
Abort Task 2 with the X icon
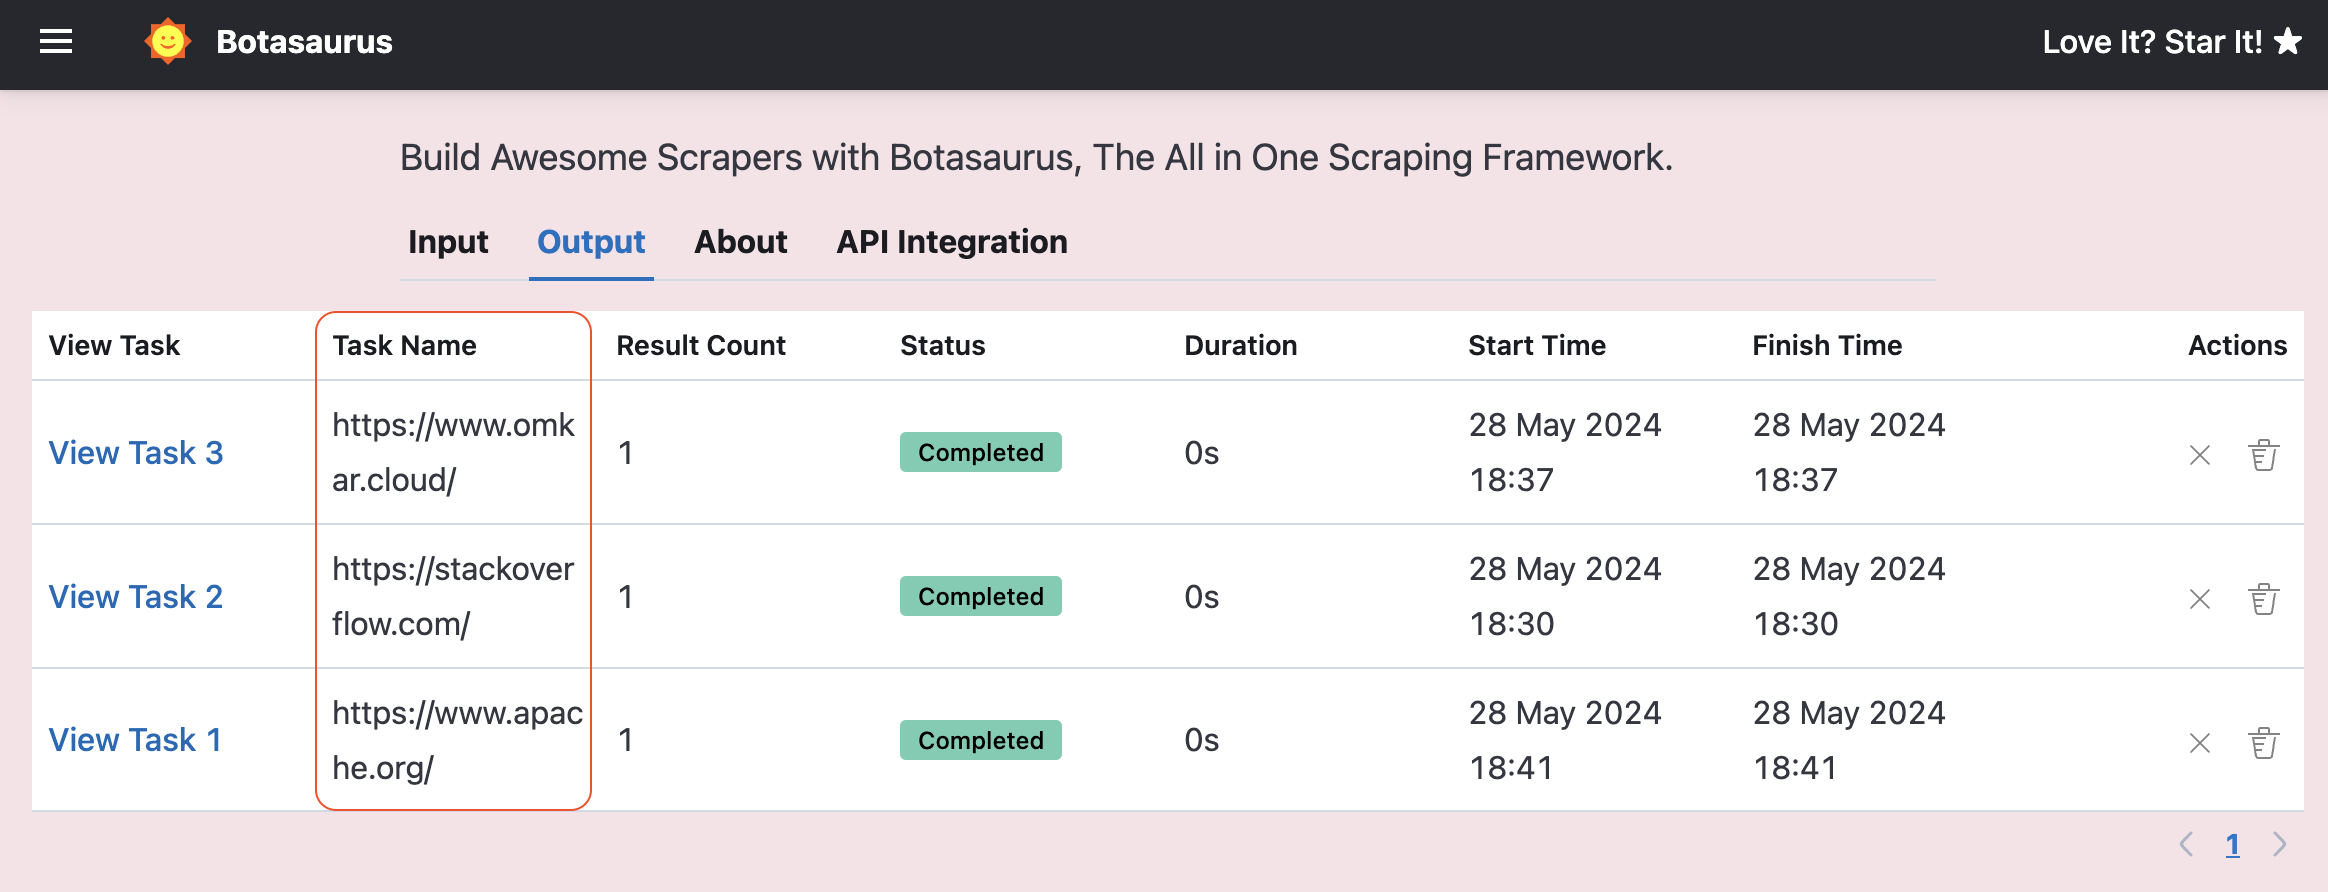coord(2200,600)
